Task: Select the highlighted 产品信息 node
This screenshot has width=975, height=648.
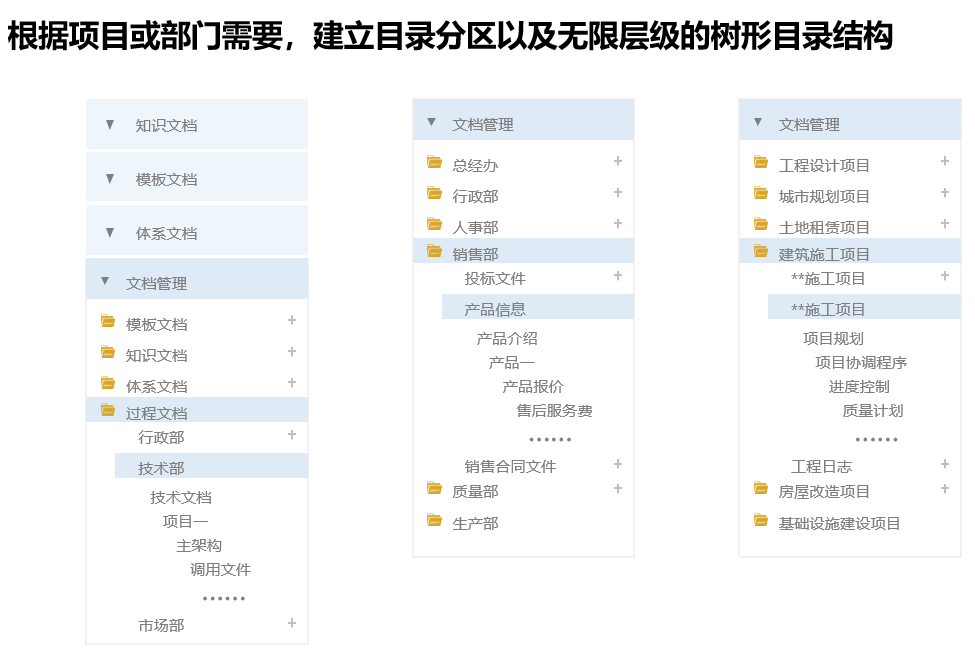Action: point(538,307)
